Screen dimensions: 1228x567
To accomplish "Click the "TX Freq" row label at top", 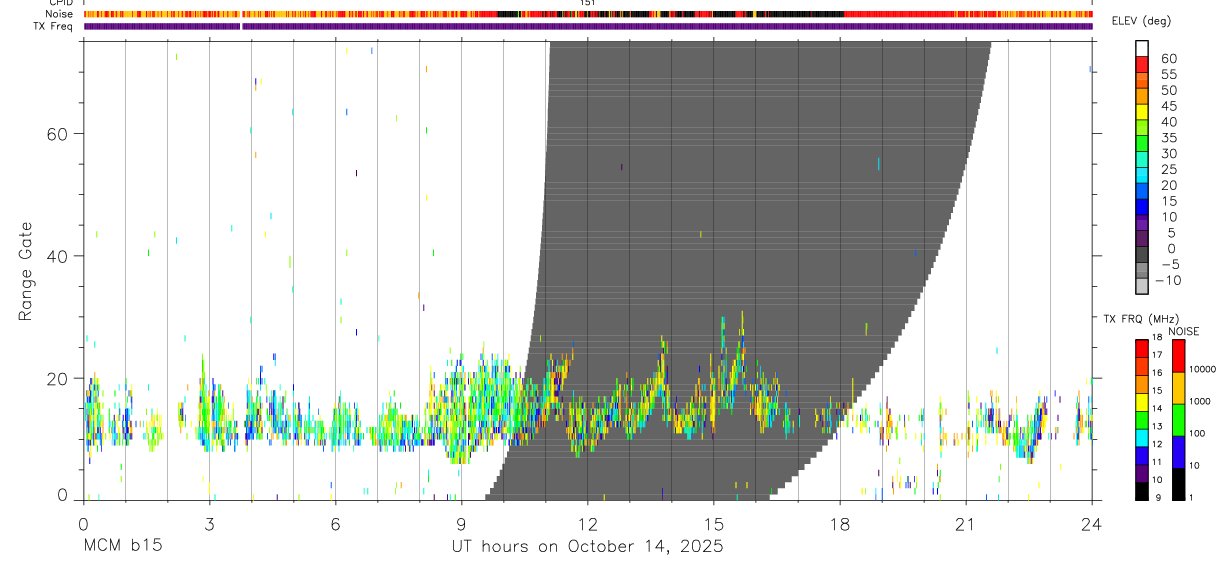I will point(54,26).
